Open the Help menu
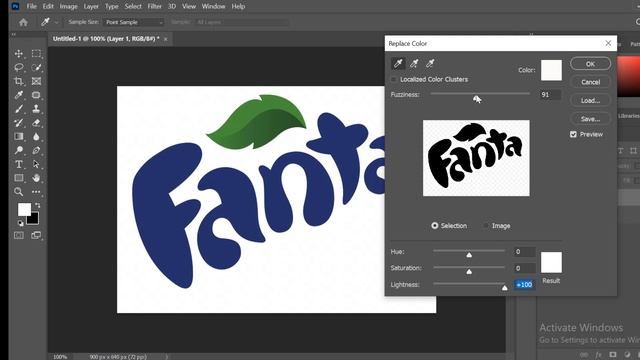 (x=238, y=6)
